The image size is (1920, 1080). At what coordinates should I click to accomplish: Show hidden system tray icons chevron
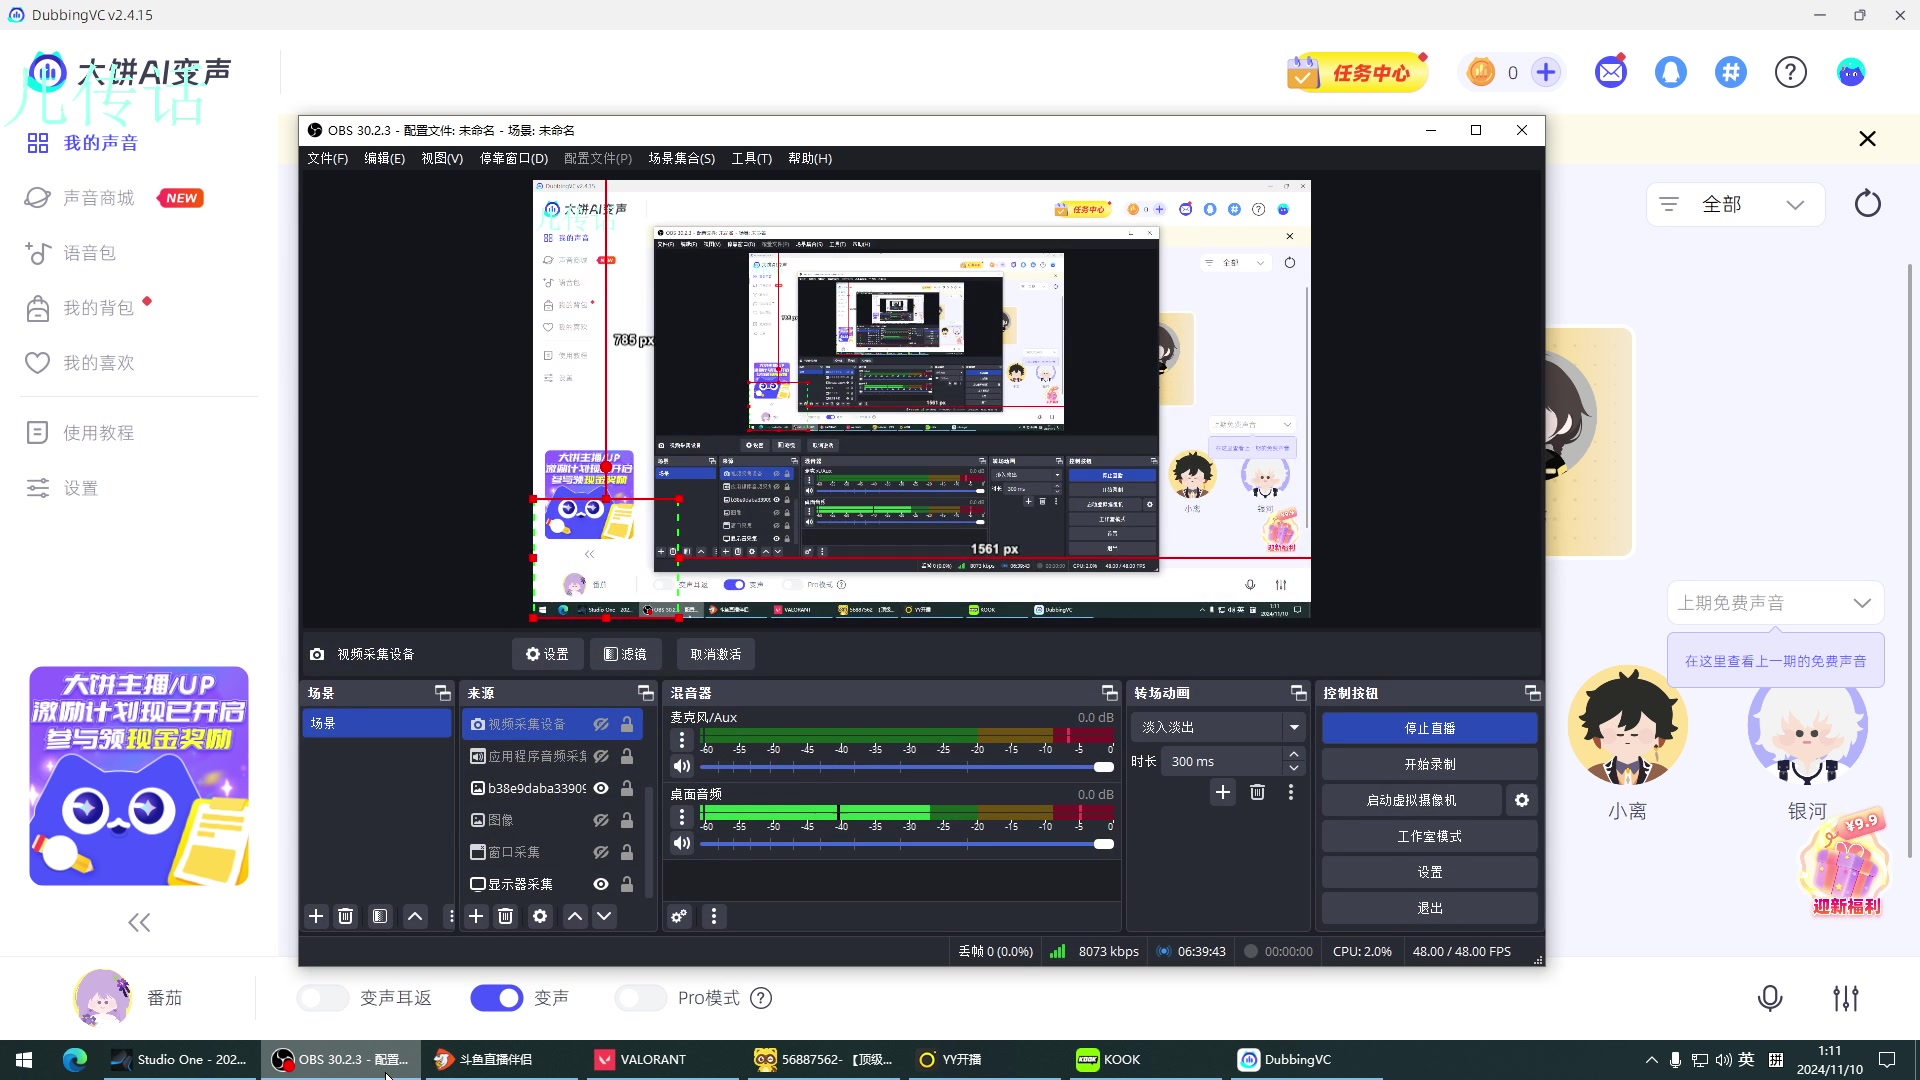point(1651,1060)
